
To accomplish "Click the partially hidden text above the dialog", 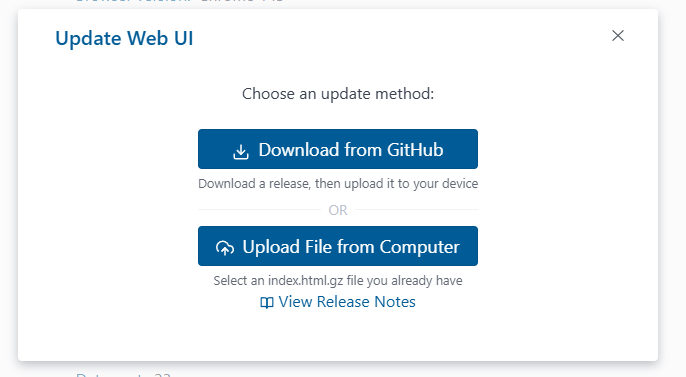I will pos(180,1).
